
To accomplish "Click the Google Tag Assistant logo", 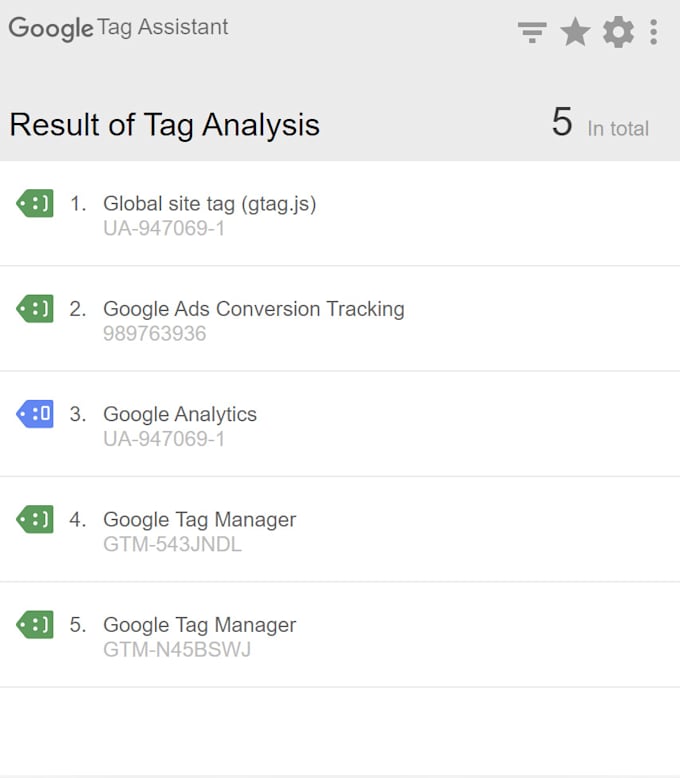I will [x=118, y=28].
